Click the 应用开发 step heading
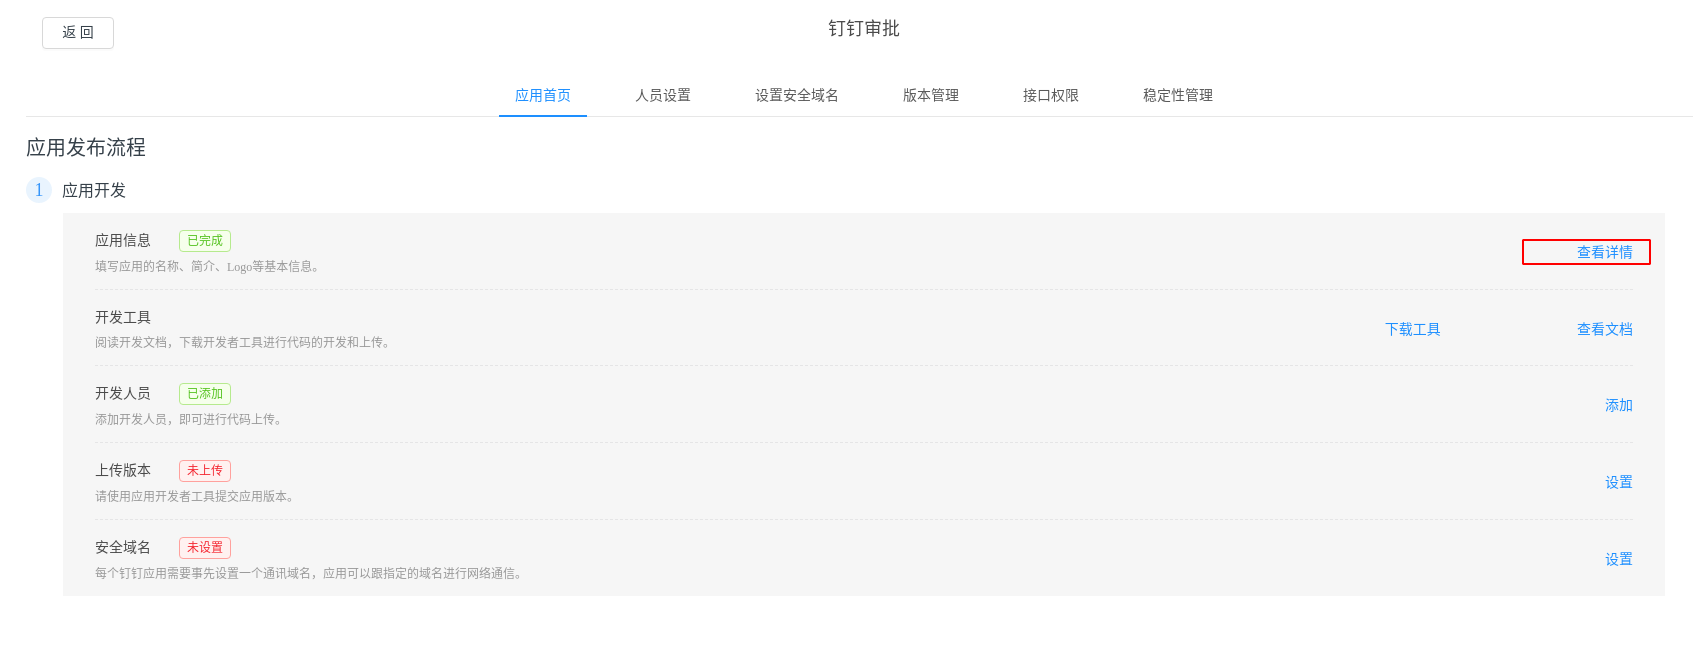The width and height of the screenshot is (1693, 652). pyautogui.click(x=94, y=190)
